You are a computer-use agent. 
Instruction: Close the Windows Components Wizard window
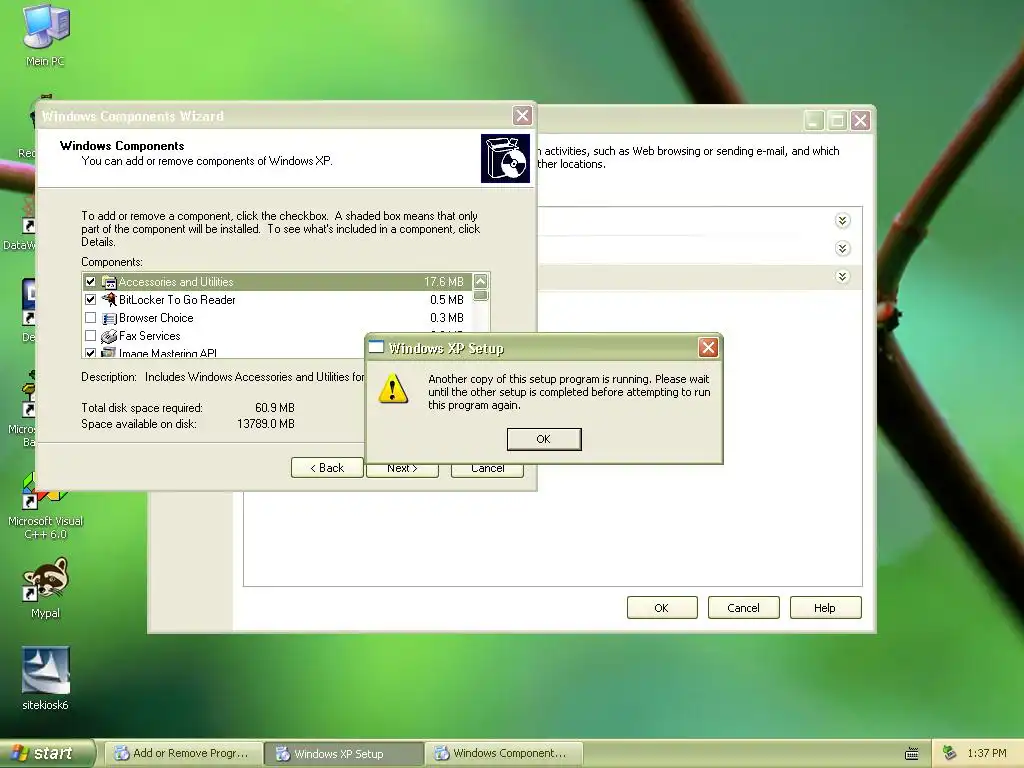coord(522,116)
